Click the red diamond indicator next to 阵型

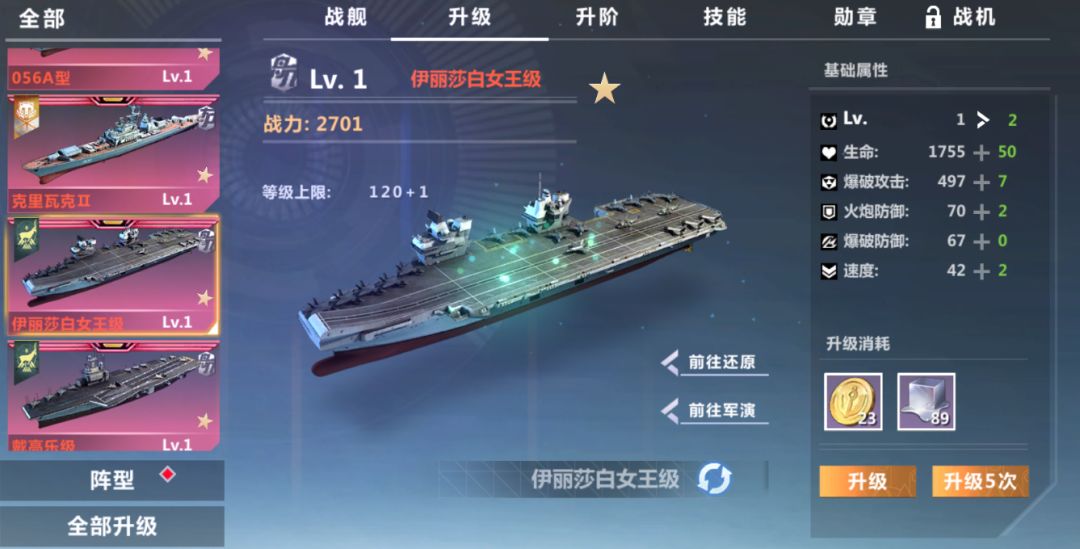tap(167, 474)
